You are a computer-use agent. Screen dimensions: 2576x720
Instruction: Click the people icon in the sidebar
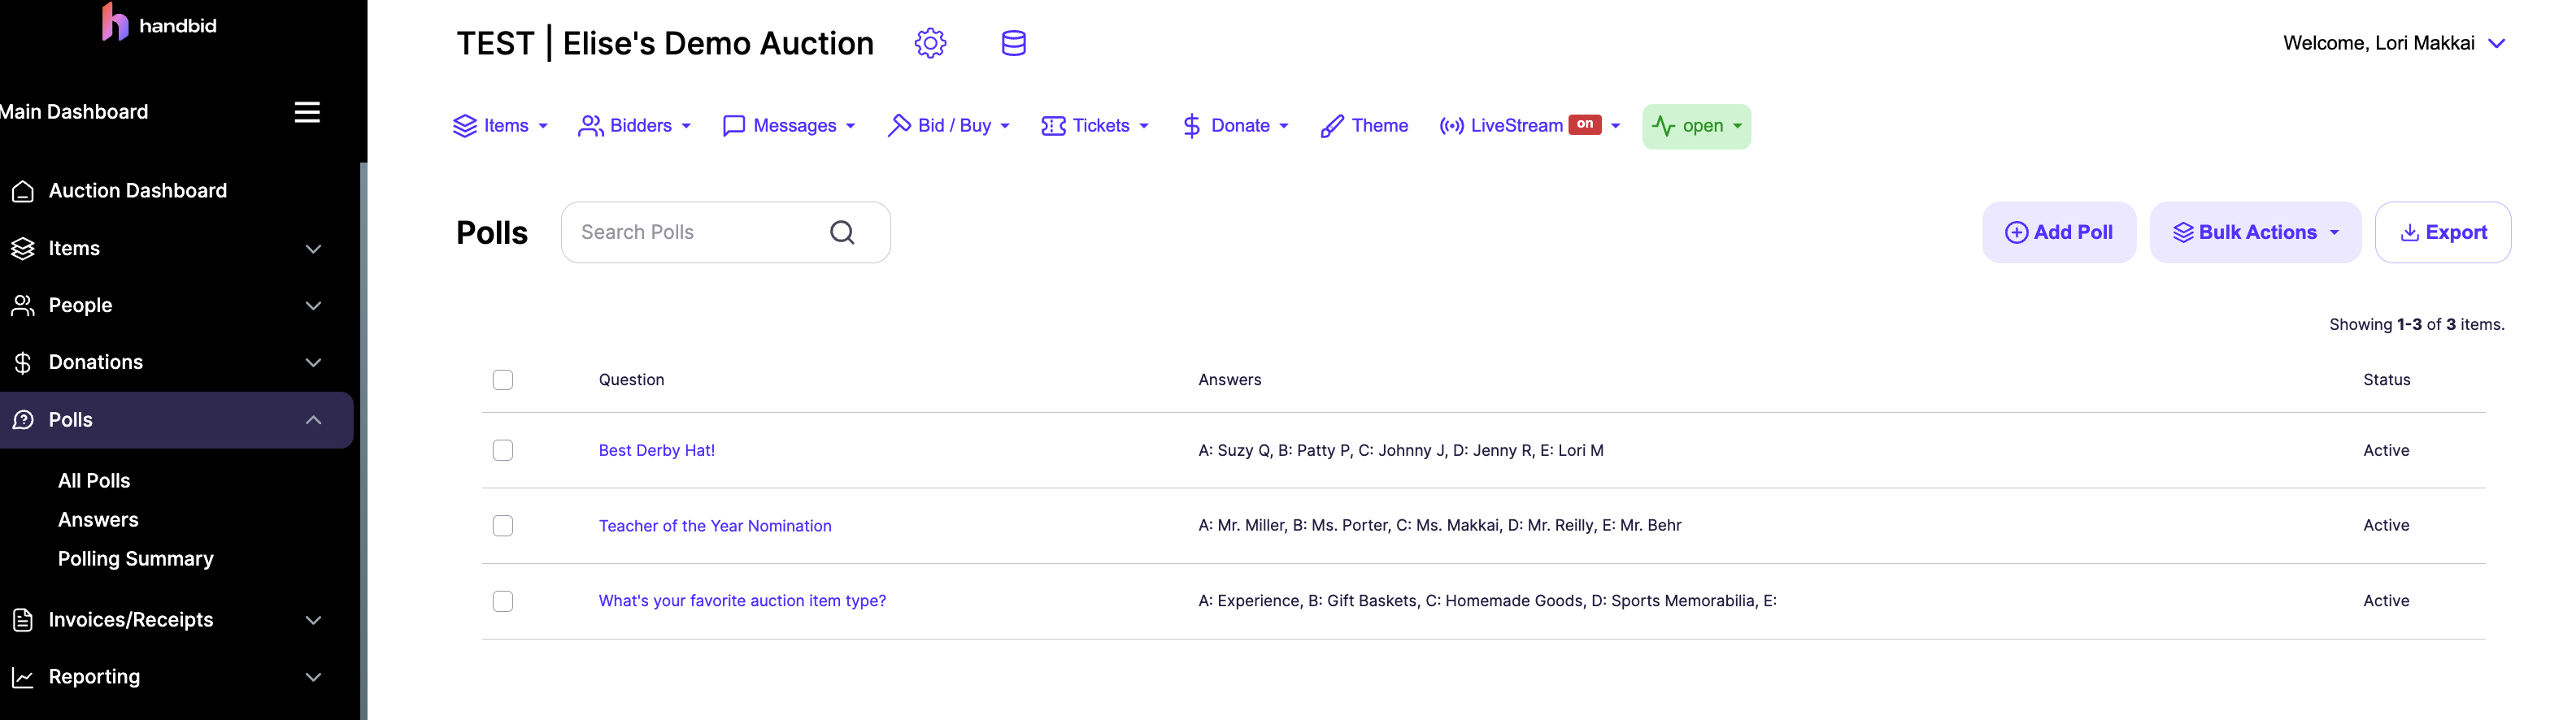click(x=23, y=305)
